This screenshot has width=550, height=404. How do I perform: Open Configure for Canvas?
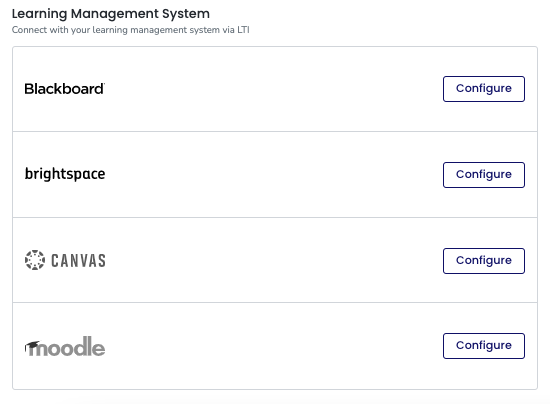point(484,261)
